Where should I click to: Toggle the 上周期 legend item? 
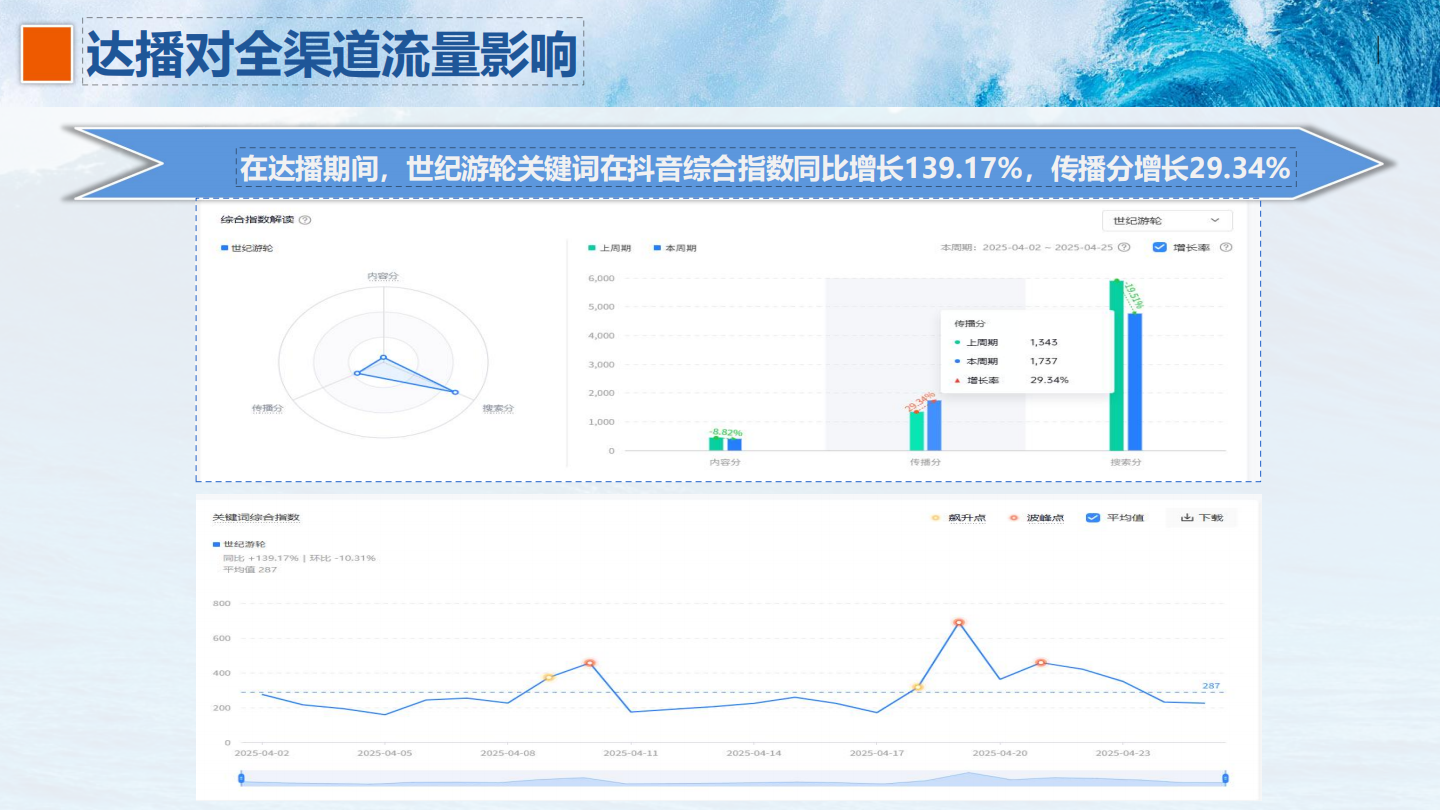[x=609, y=248]
